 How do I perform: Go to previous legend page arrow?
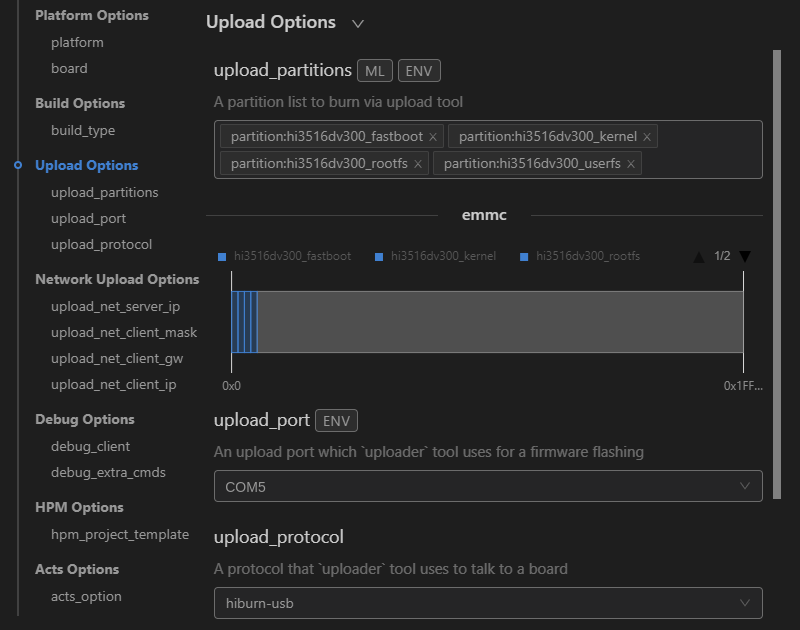click(699, 257)
